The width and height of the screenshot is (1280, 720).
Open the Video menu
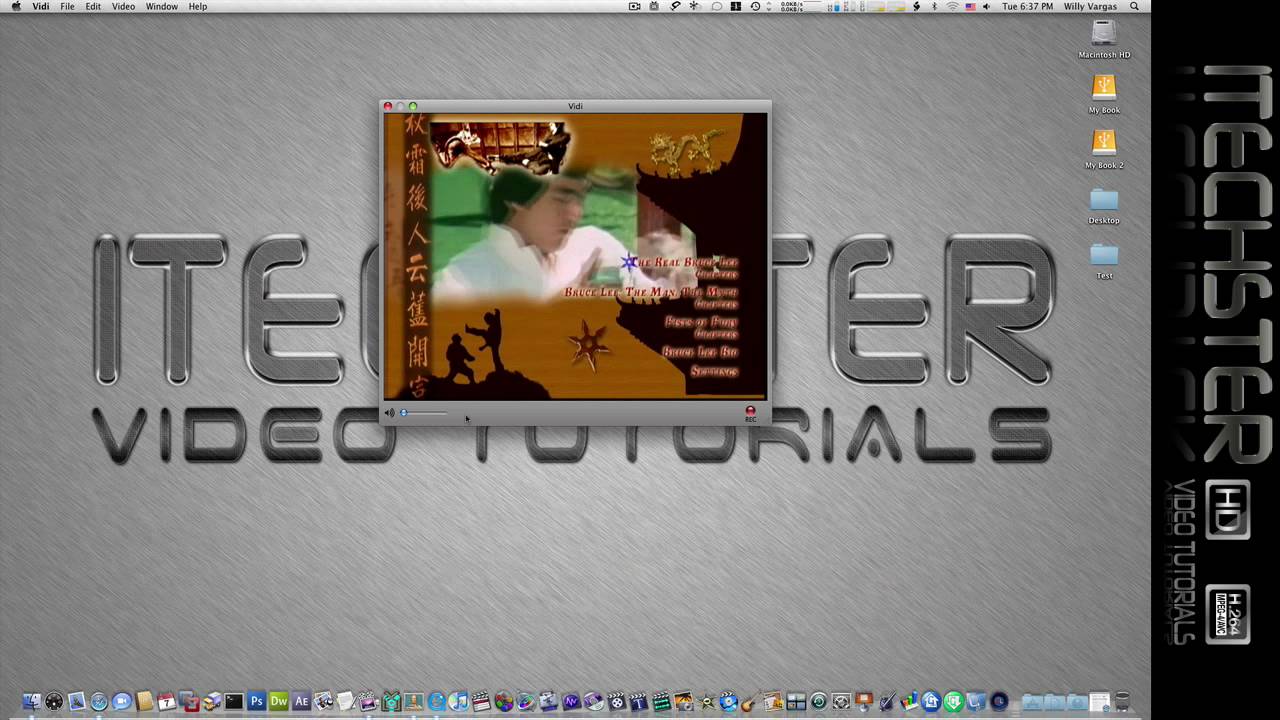coord(123,6)
